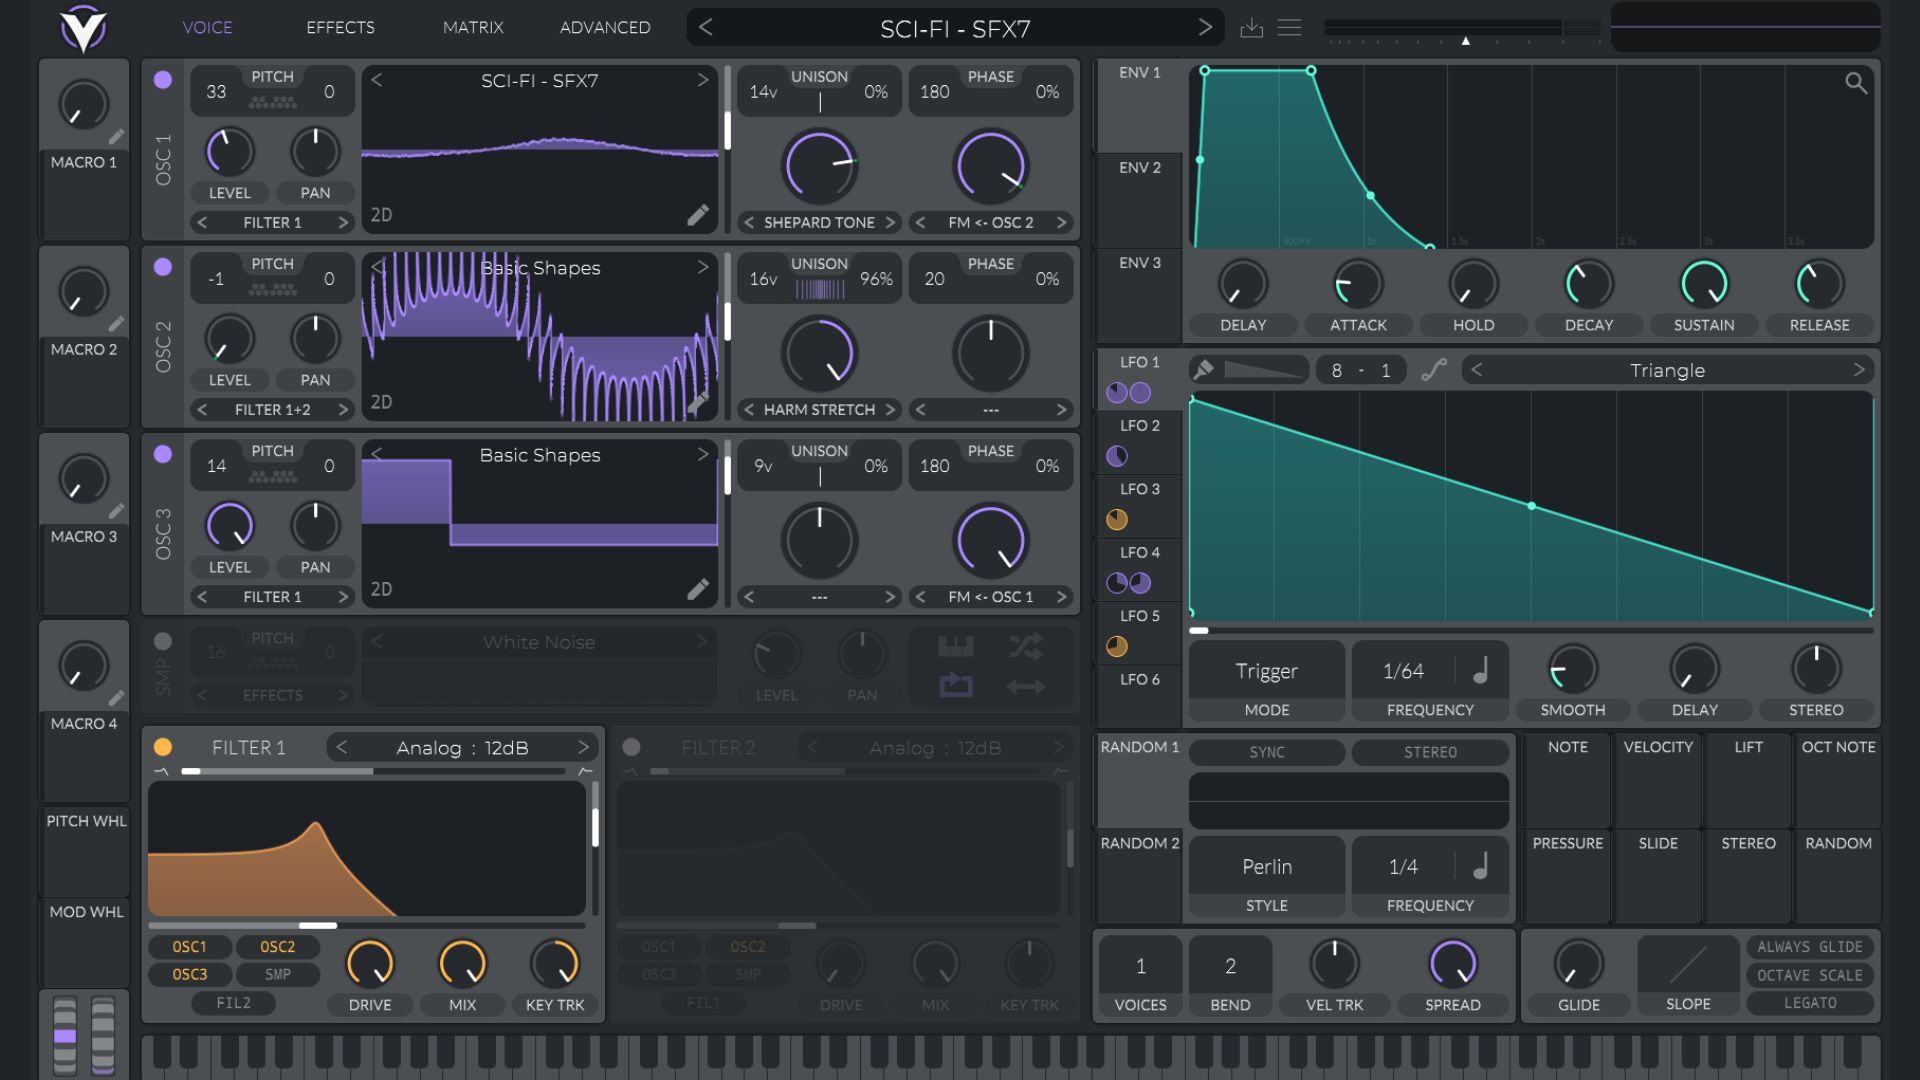The image size is (1920, 1080).
Task: Toggle sampler loop icon
Action: (x=956, y=685)
